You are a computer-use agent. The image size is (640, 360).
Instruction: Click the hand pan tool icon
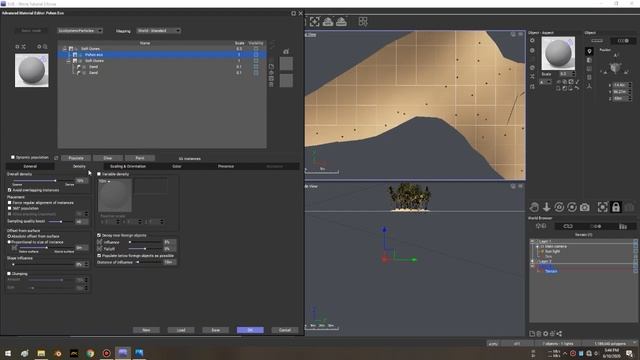click(x=534, y=207)
